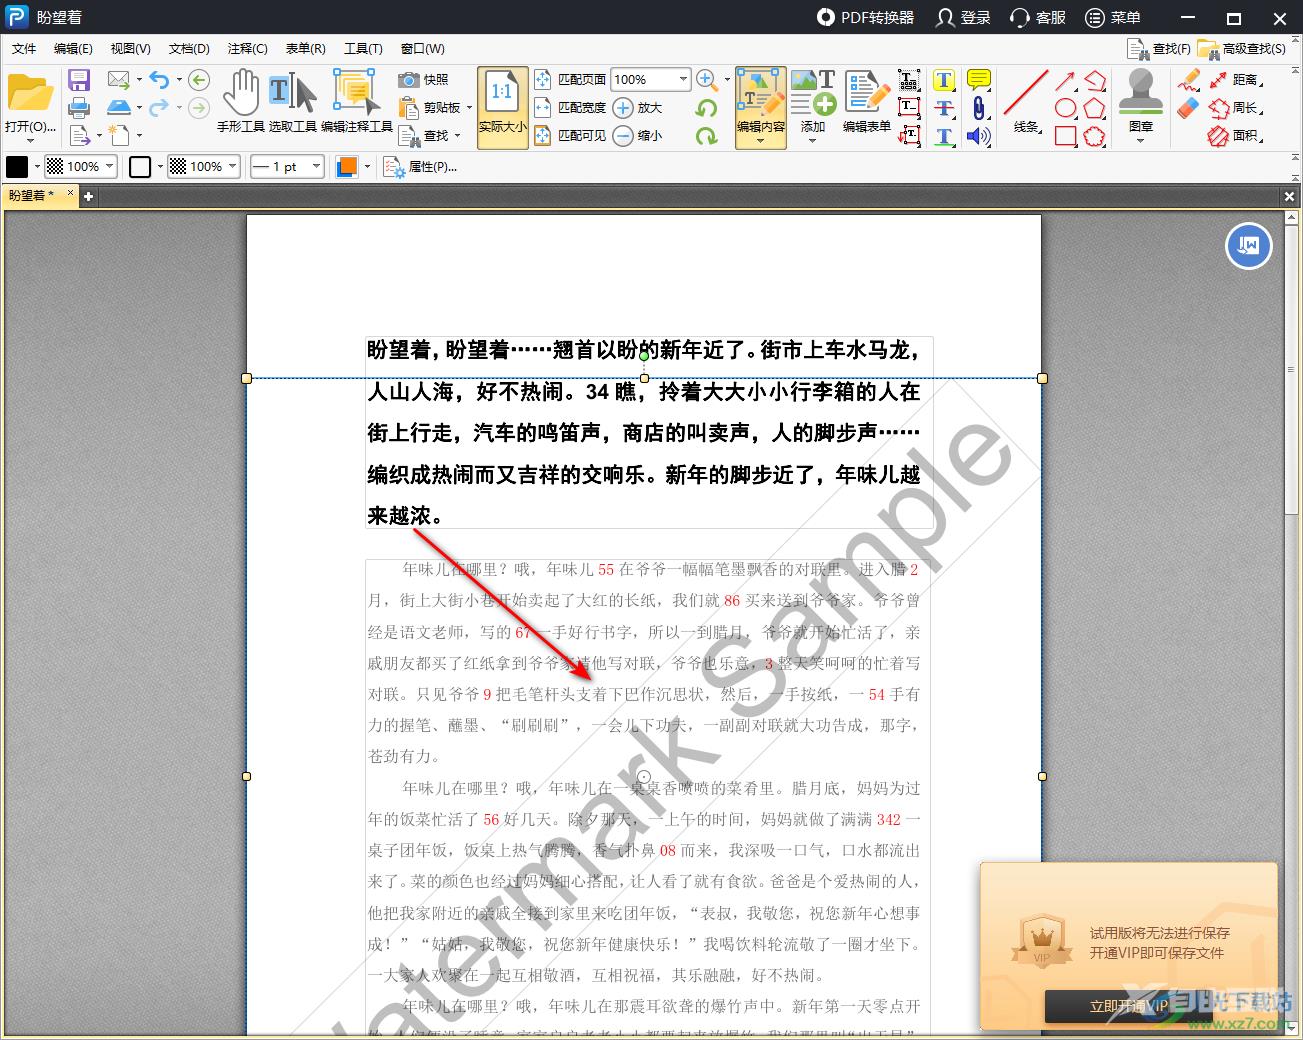Expand the Add (添加) dropdown

coord(812,140)
